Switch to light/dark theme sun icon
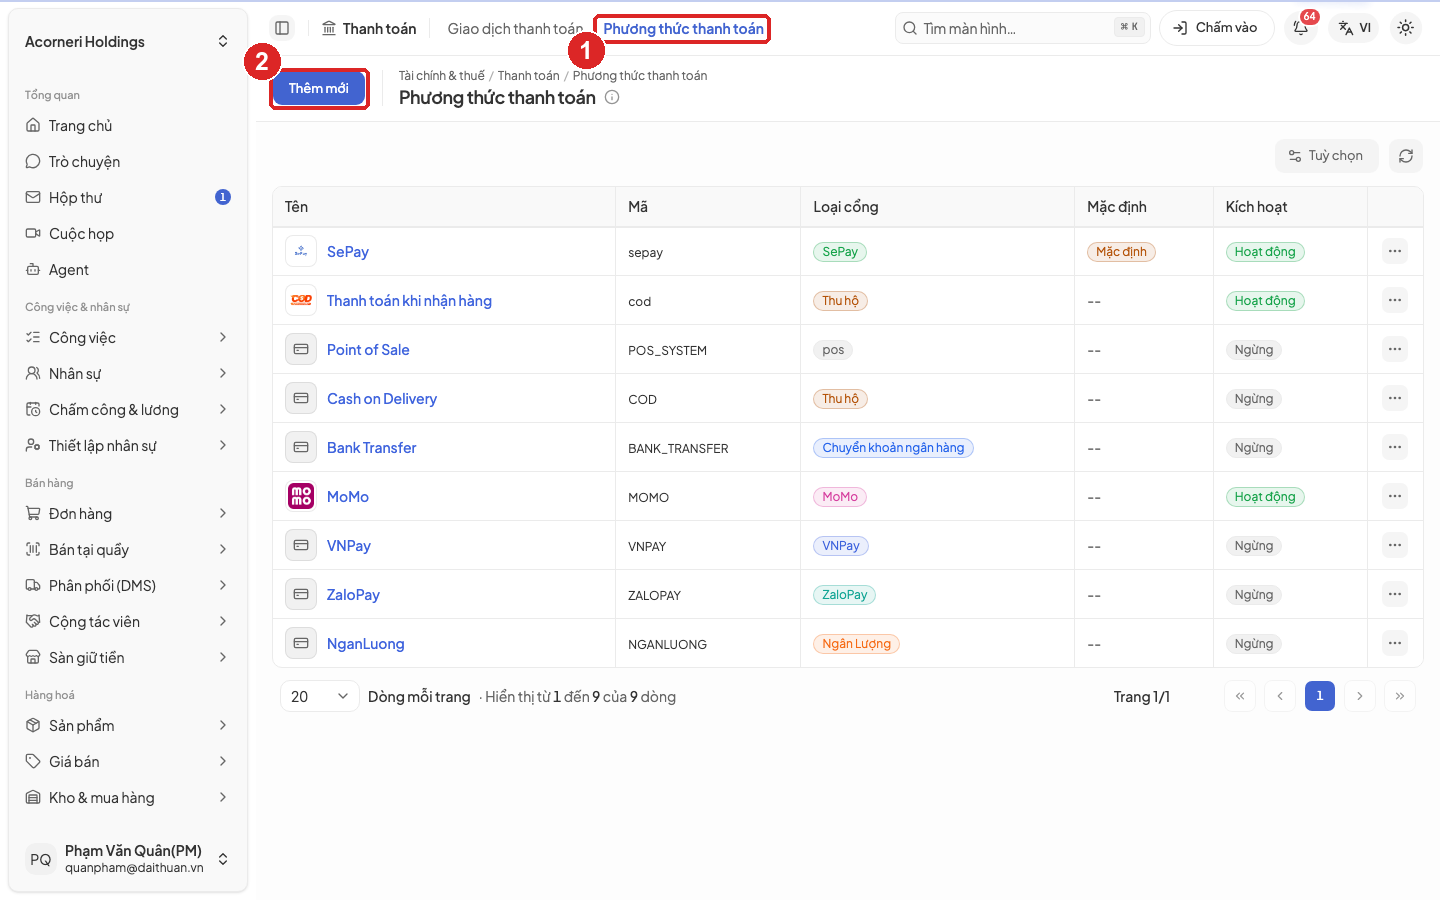 1405,28
